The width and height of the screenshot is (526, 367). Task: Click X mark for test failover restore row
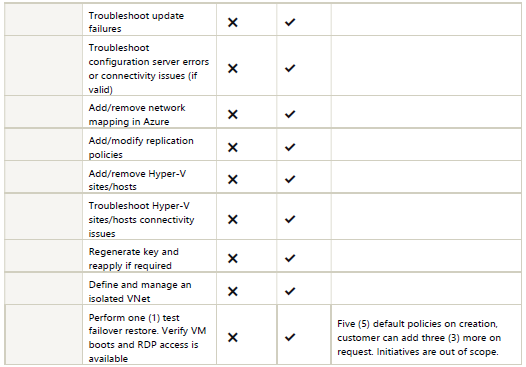(x=232, y=337)
